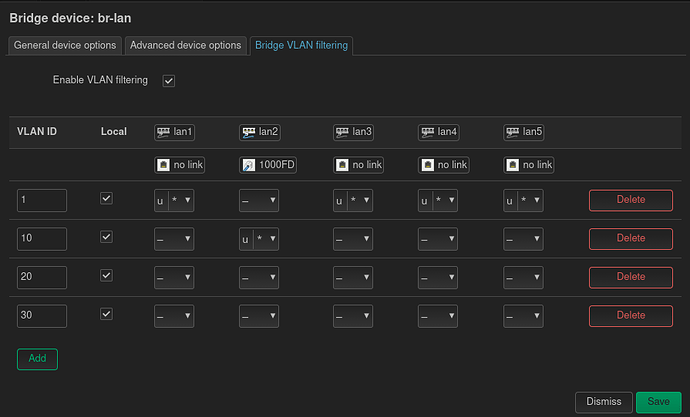
Task: Delete the VLAN 20 row
Action: point(630,277)
